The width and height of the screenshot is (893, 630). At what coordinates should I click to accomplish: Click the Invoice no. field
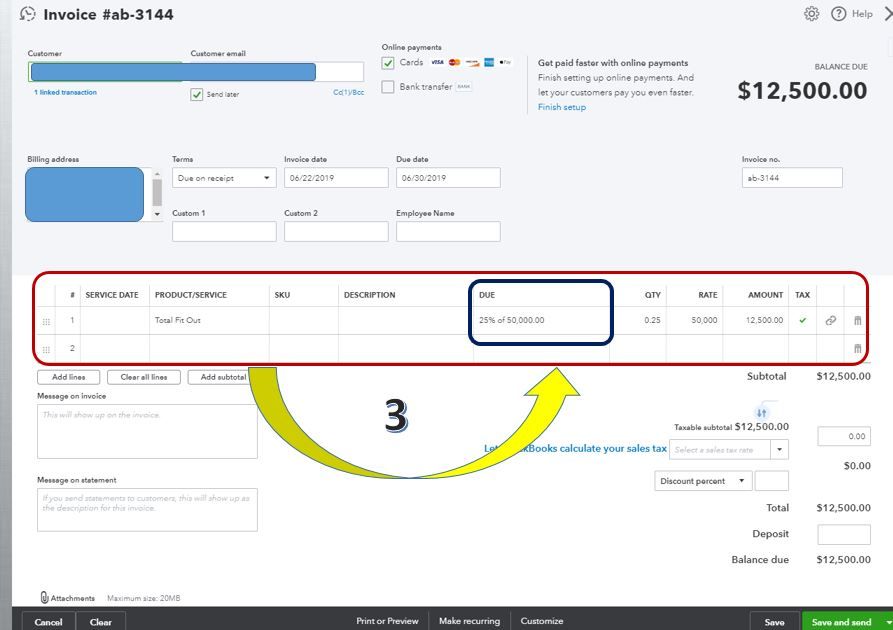click(792, 178)
